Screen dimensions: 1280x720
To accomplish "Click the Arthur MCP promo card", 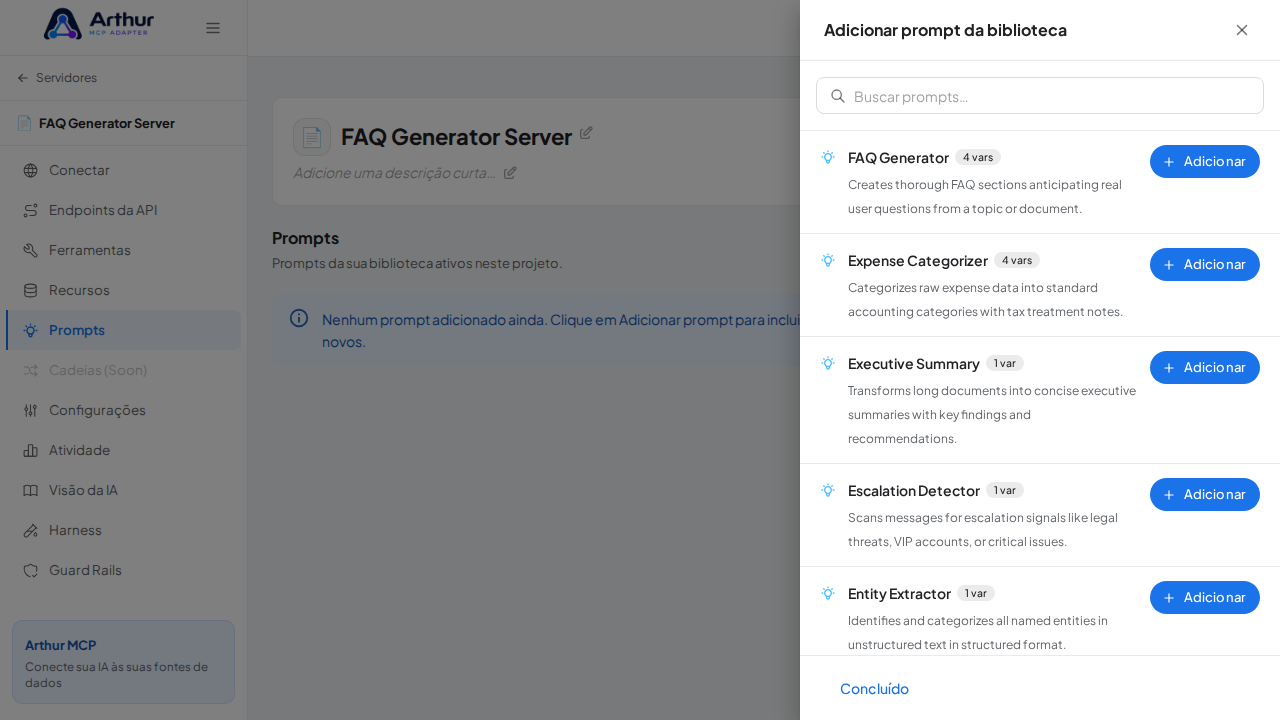I will click(123, 662).
